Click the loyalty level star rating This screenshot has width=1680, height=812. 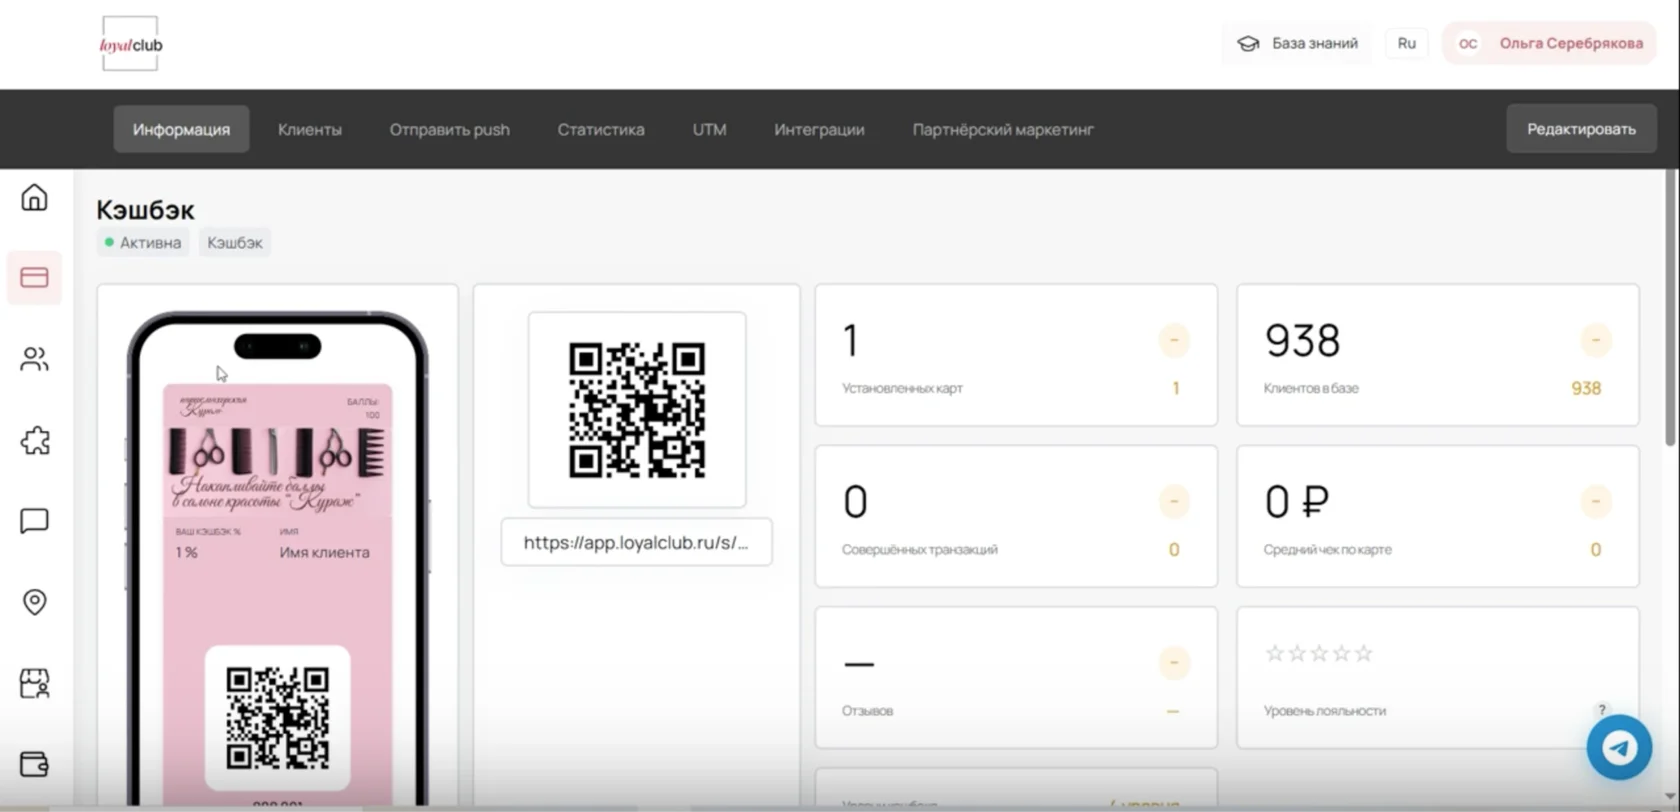click(x=1319, y=653)
